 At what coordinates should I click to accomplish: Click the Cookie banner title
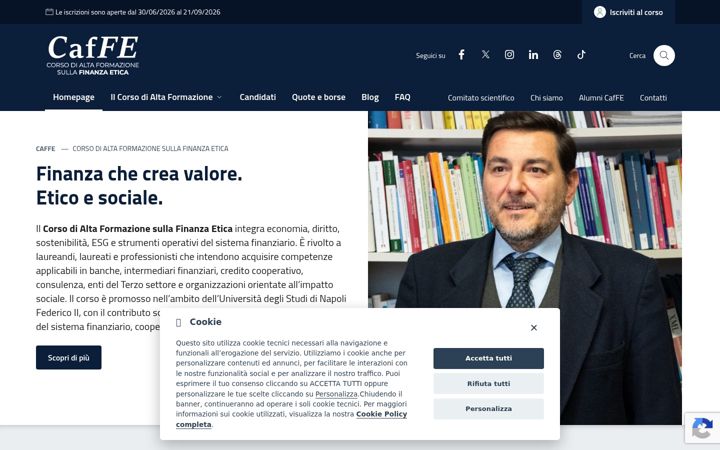point(205,322)
